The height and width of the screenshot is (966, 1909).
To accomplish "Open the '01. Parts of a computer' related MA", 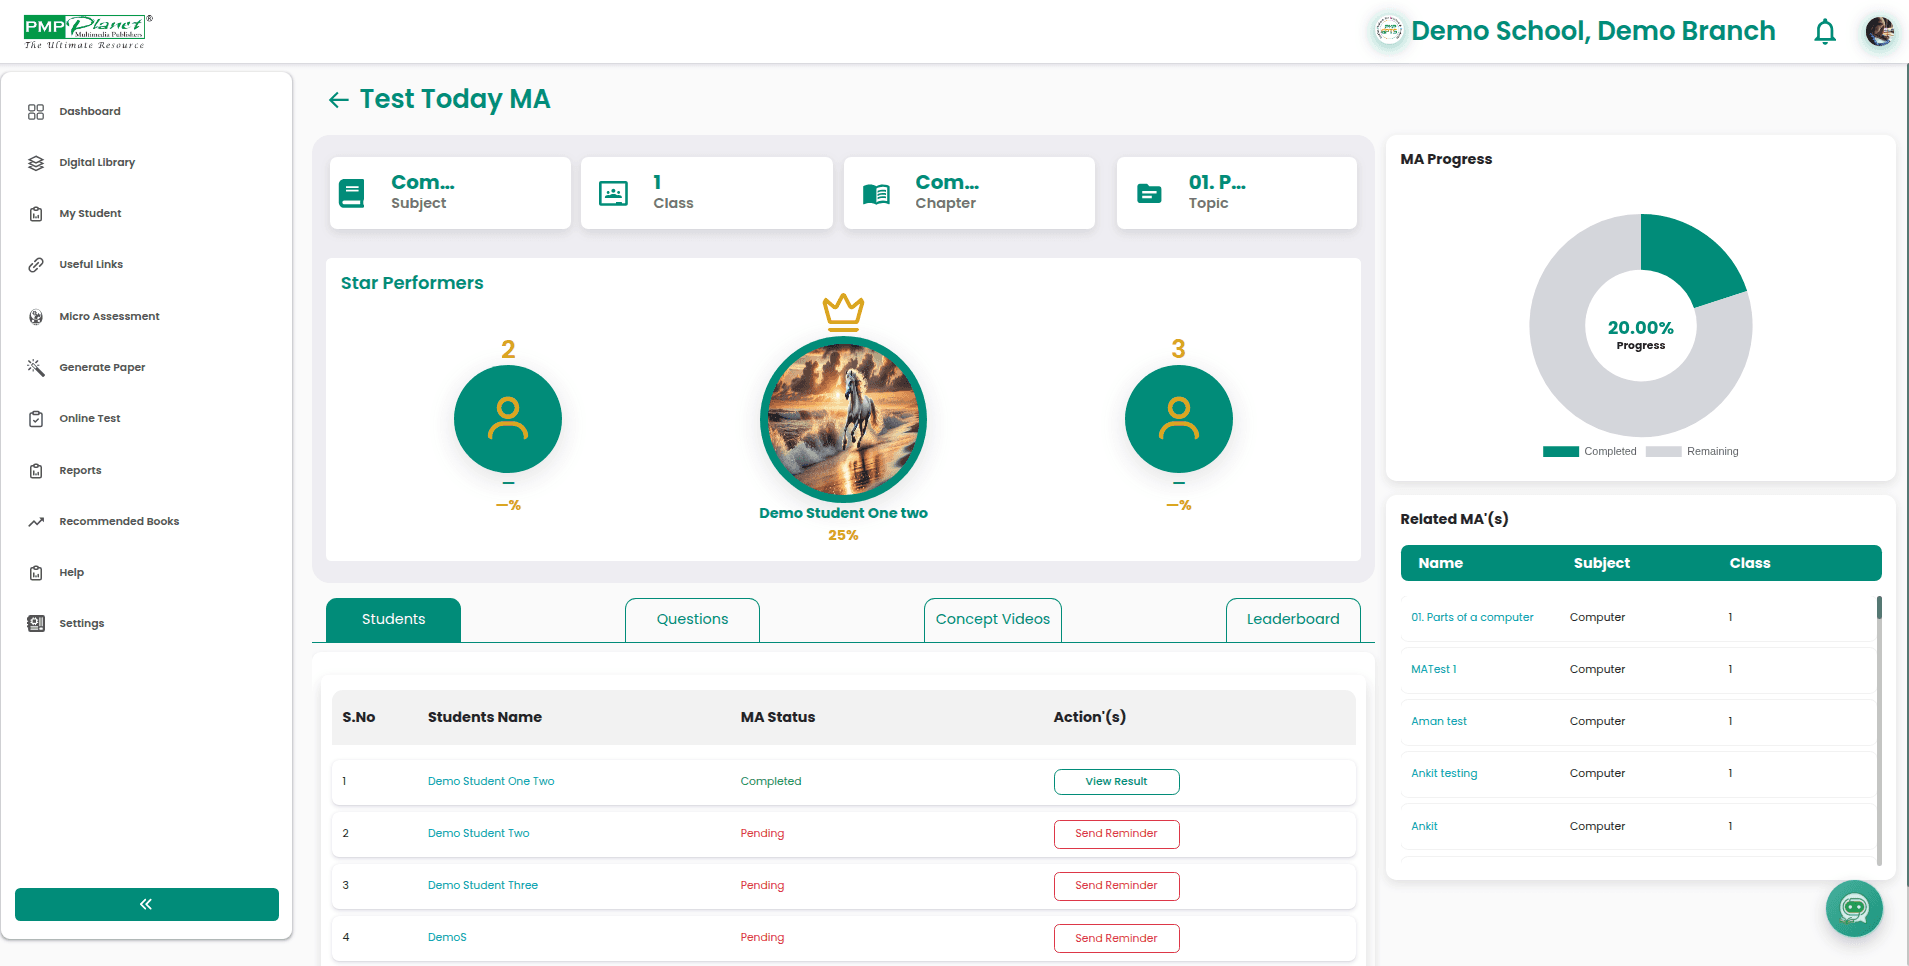I will (x=1472, y=618).
